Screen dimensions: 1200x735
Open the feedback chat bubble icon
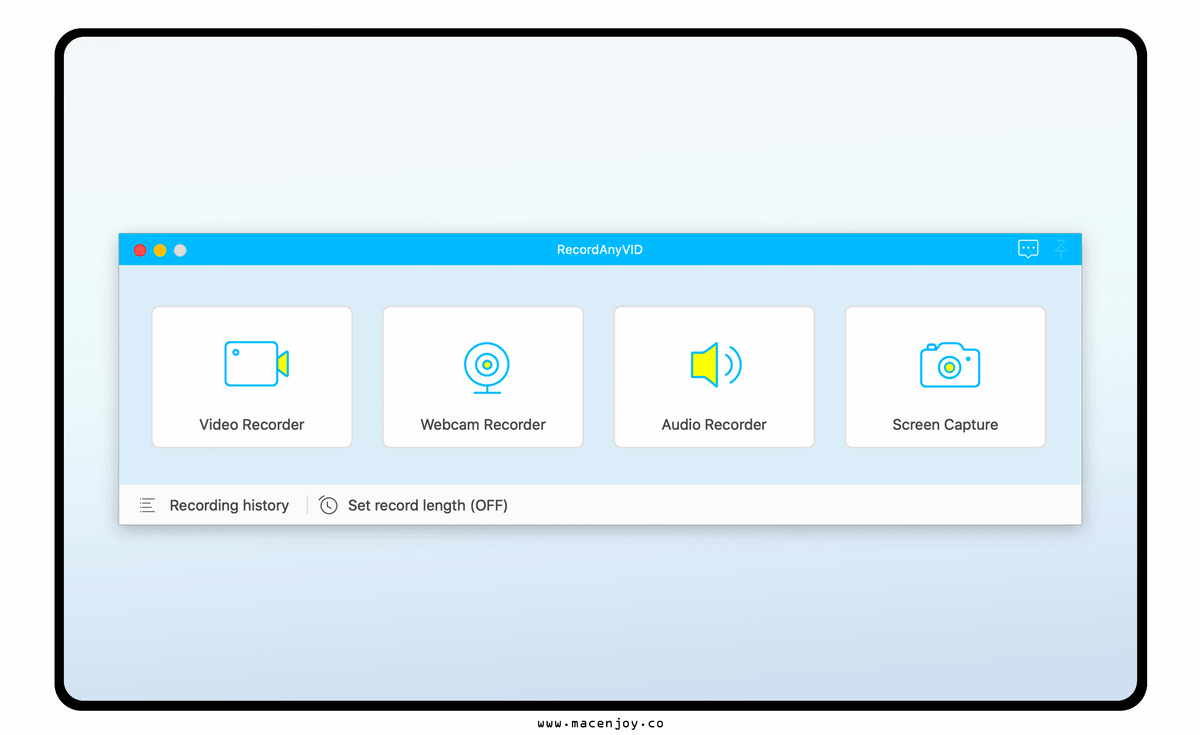(x=1028, y=249)
